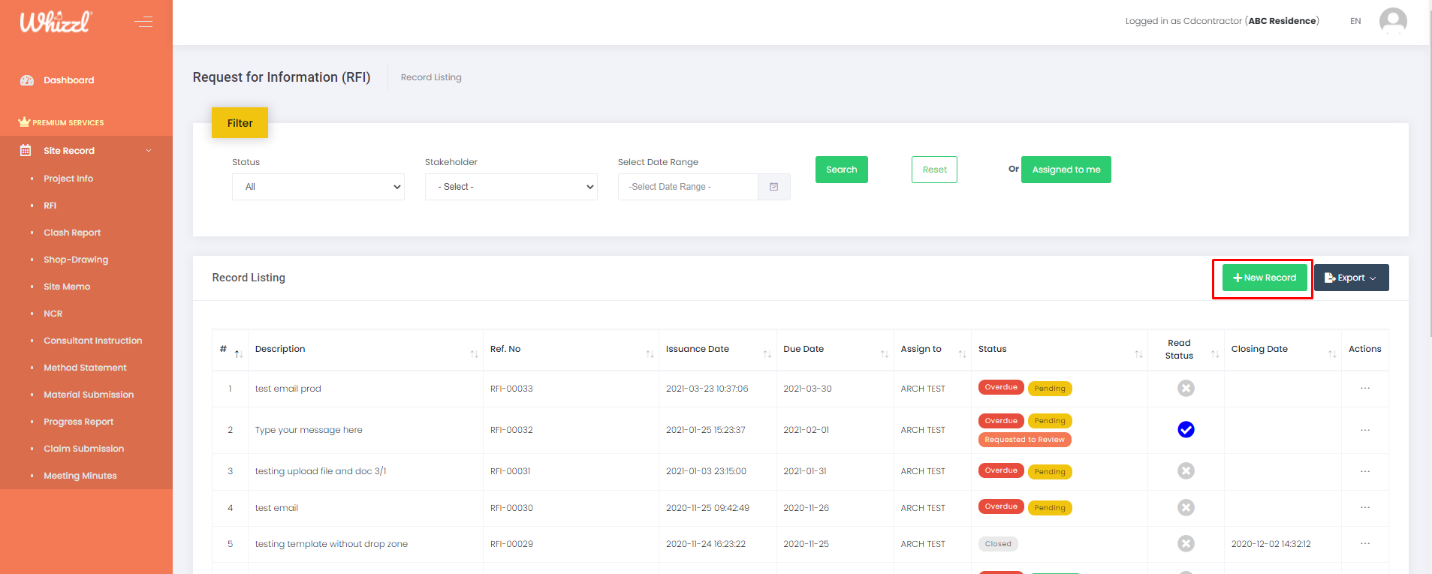The image size is (1432, 574).
Task: Collapse sidebar using the hamburger menu icon
Action: pyautogui.click(x=143, y=21)
